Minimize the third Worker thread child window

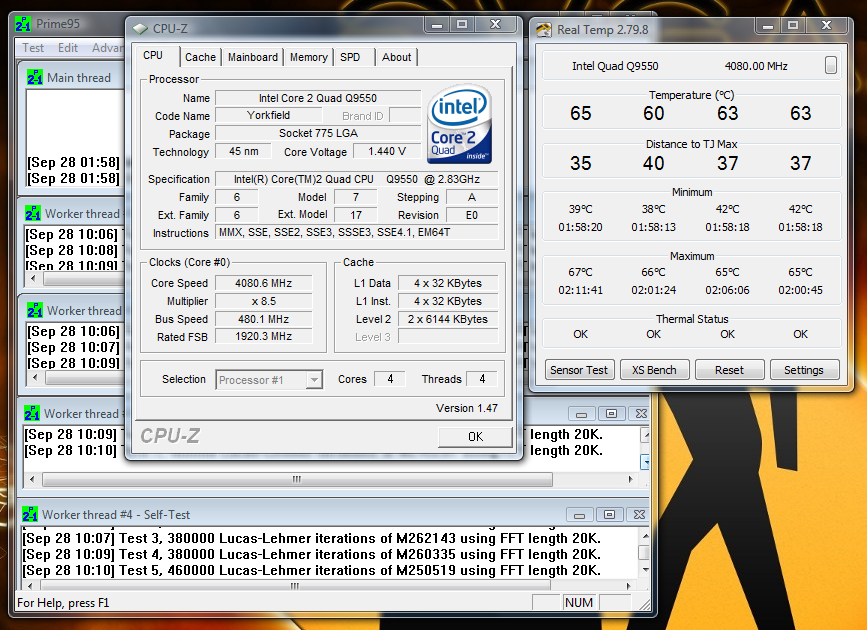tap(581, 414)
